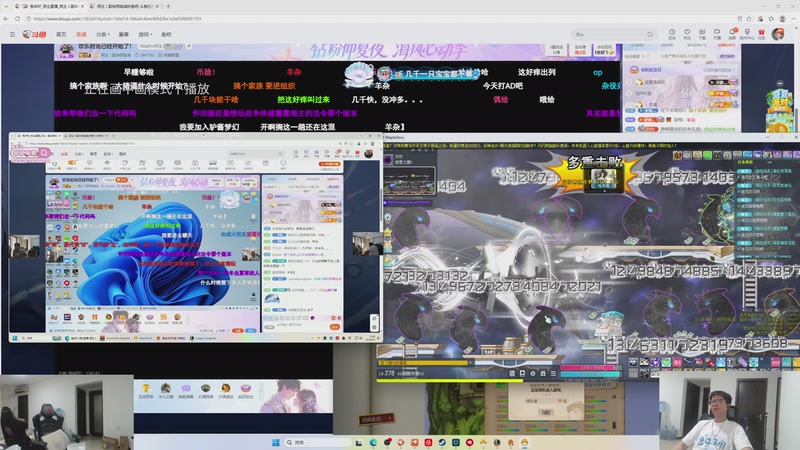800x450 pixels.
Task: Open the MapleStory hamburger menu icon
Action: [x=553, y=373]
